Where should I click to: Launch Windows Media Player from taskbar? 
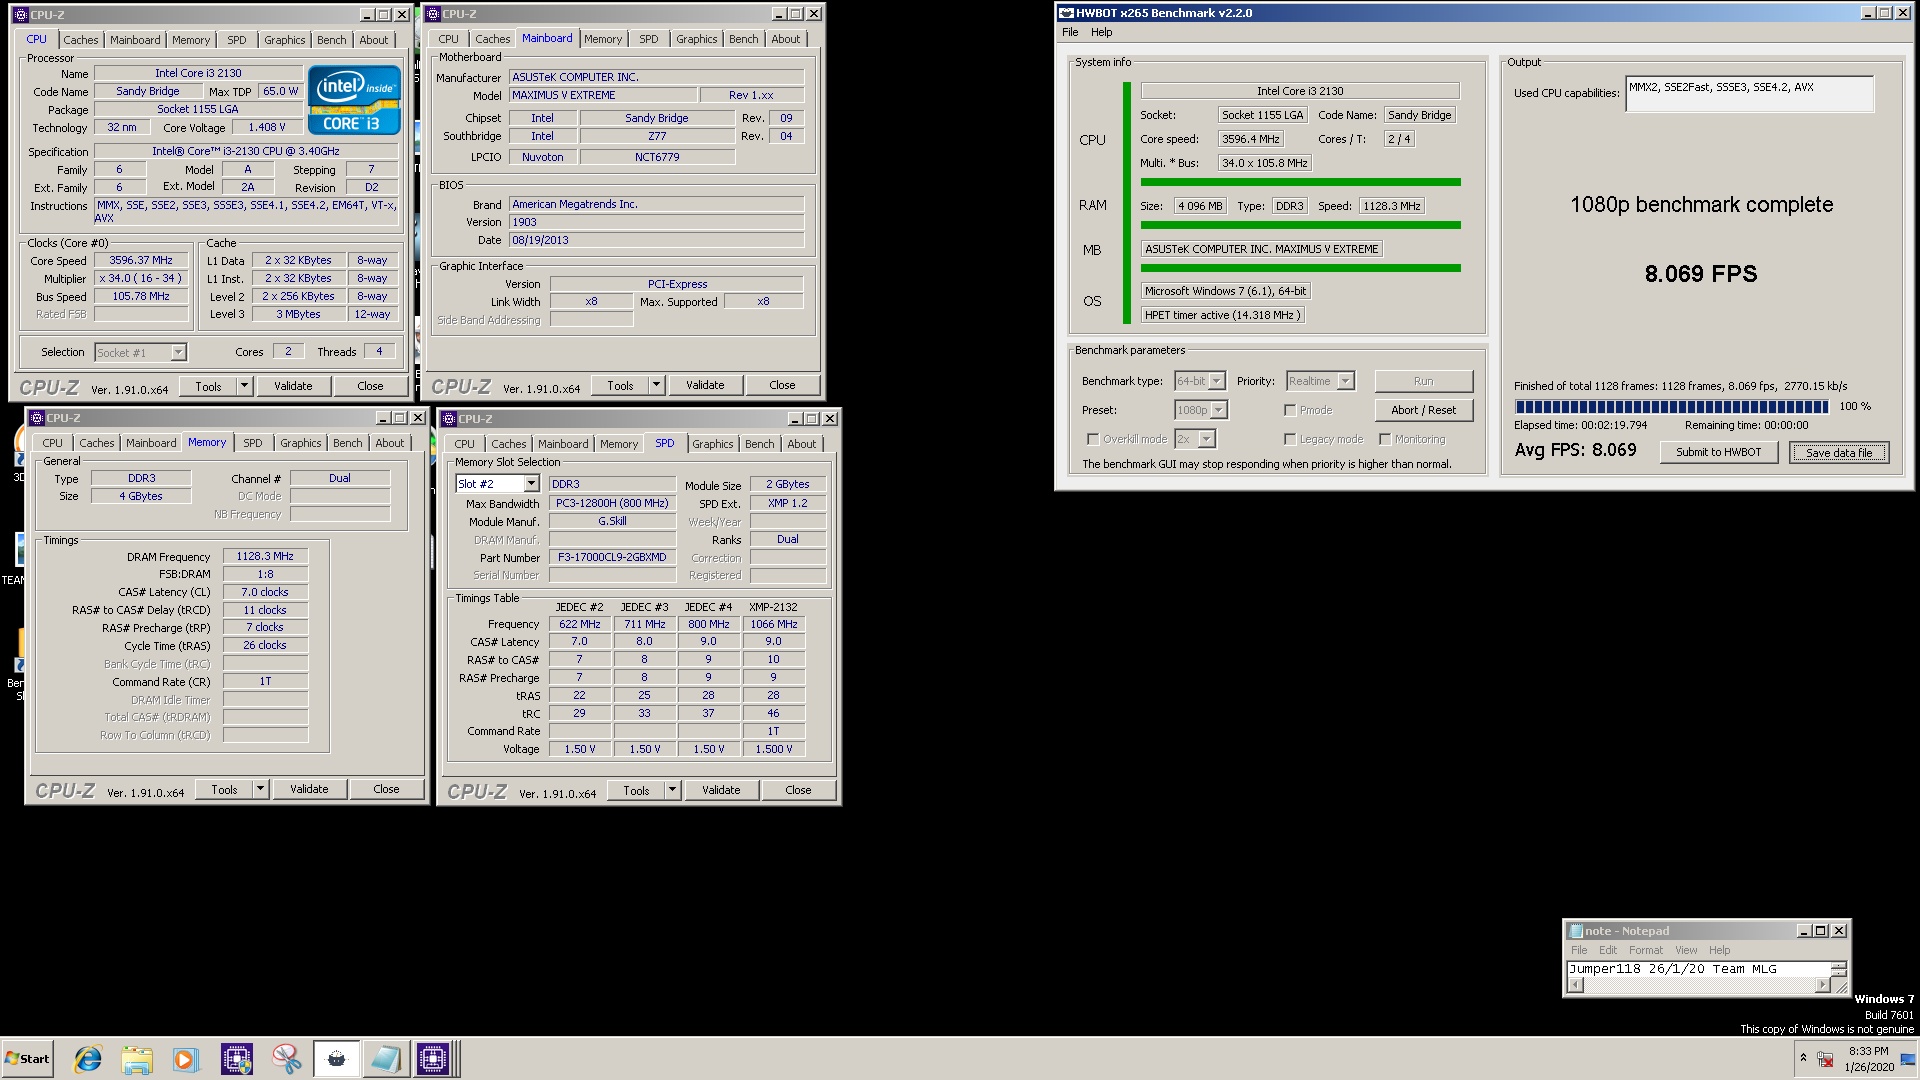click(x=185, y=1059)
